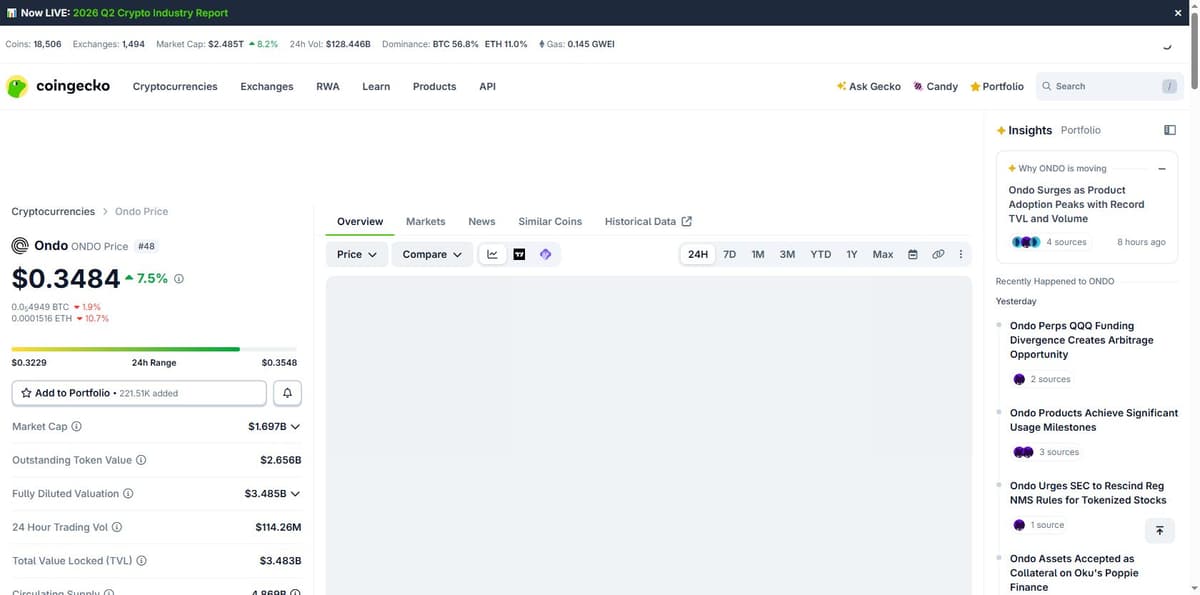Viewport: 1200px width, 595px height.
Task: Click the CoinGecko logo
Action: coord(58,86)
